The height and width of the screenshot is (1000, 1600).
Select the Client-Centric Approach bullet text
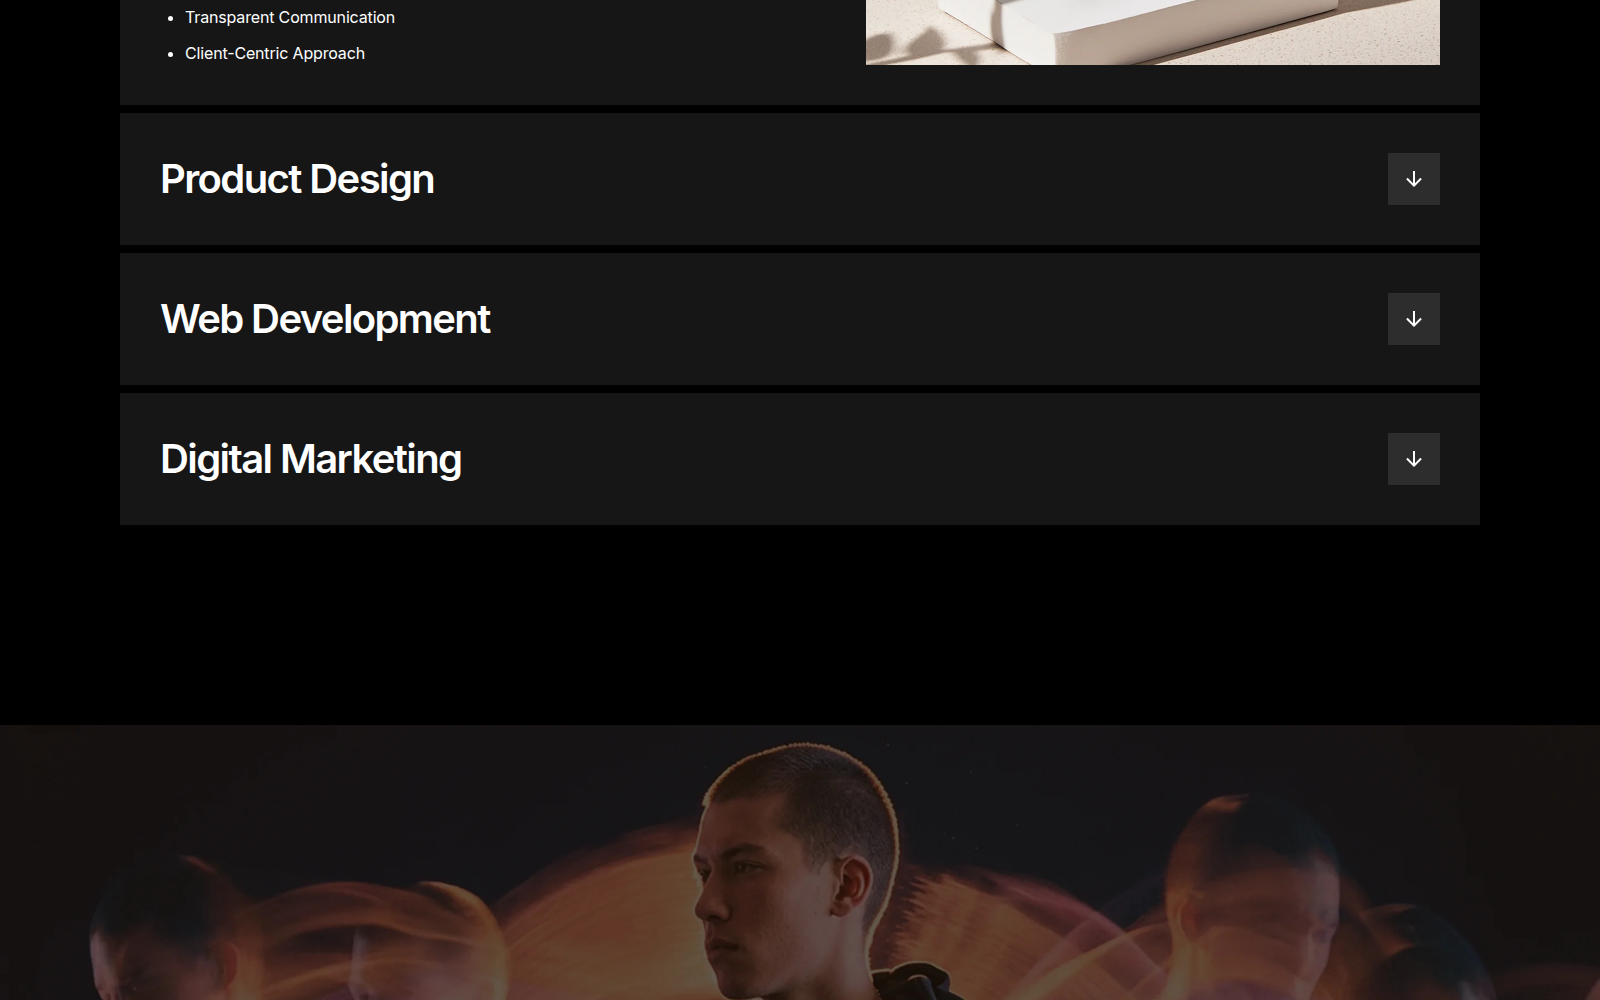(x=275, y=53)
